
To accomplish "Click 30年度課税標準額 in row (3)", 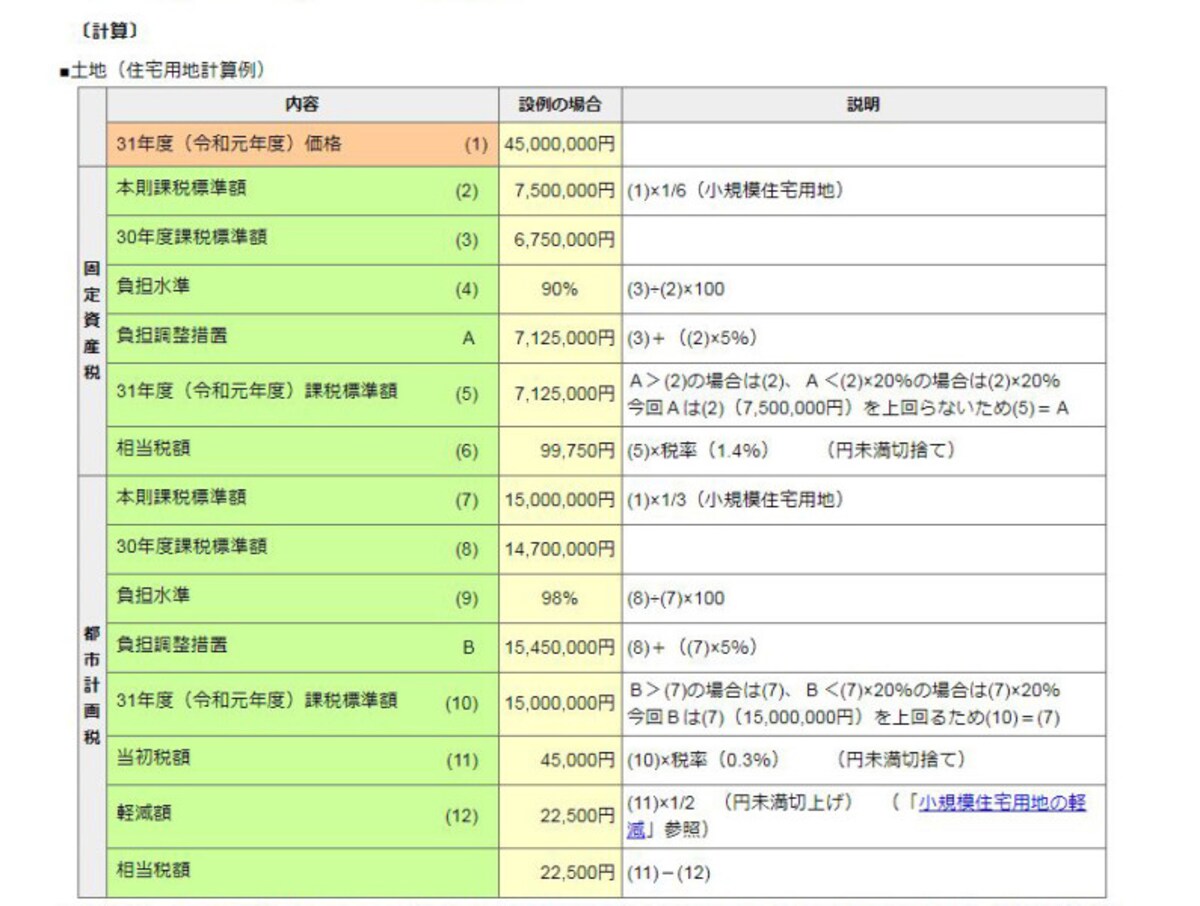I will (191, 238).
